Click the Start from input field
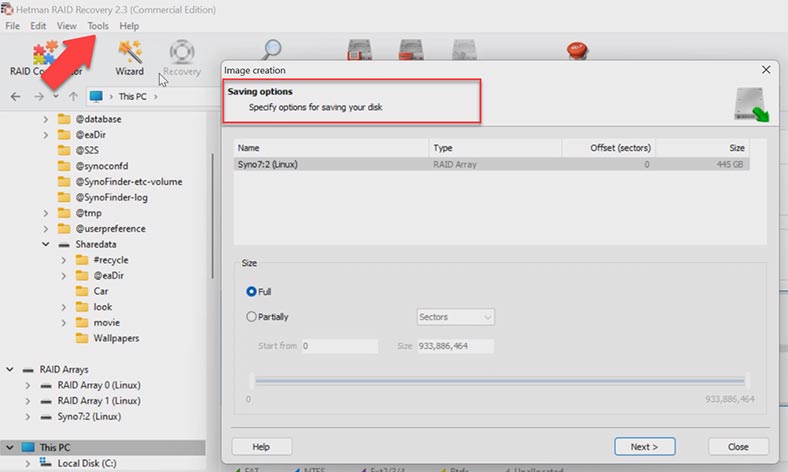 pos(340,346)
